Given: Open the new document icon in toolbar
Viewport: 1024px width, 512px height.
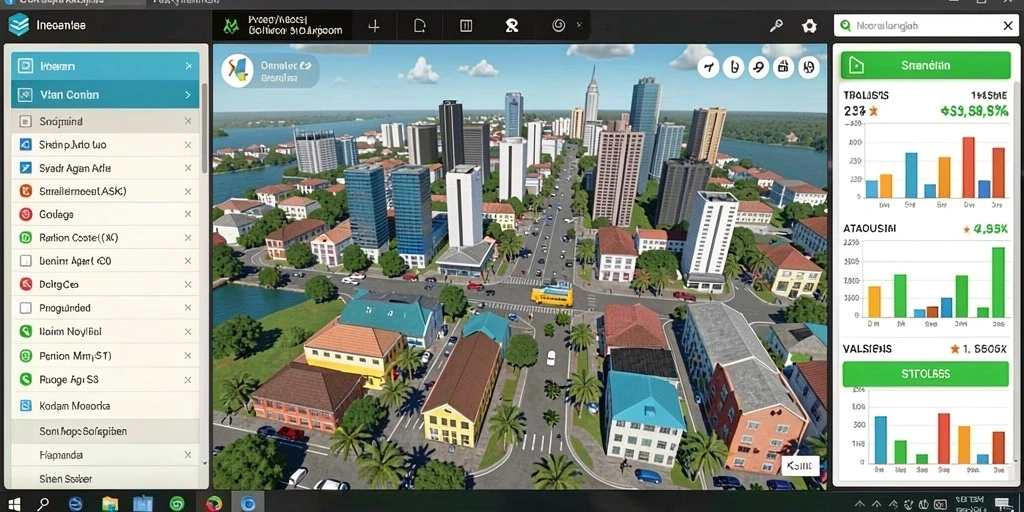Looking at the screenshot, I should point(420,26).
